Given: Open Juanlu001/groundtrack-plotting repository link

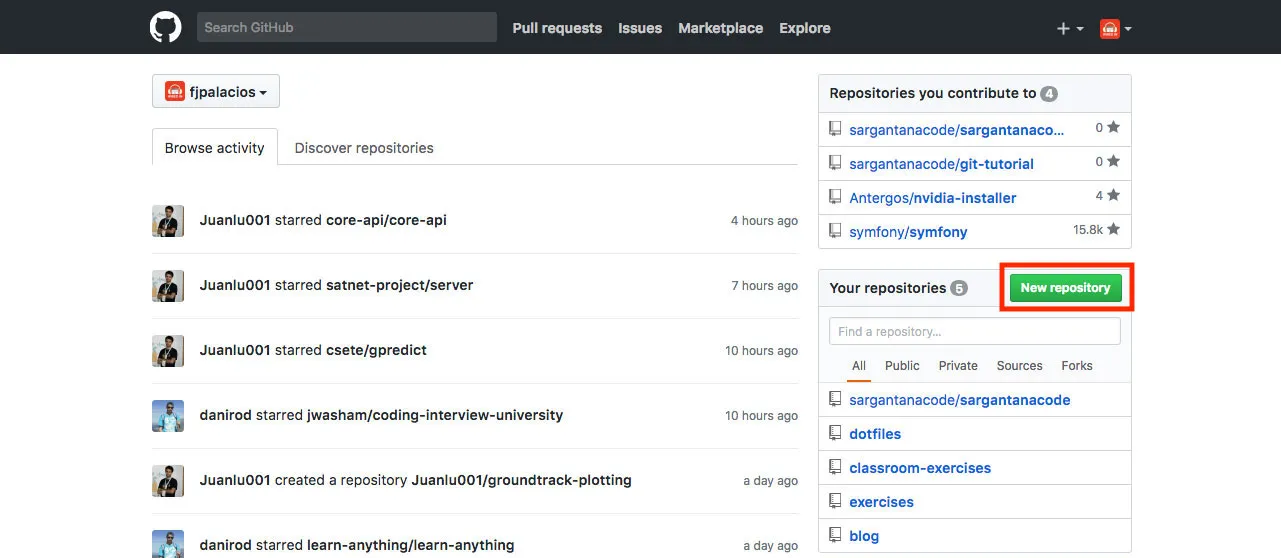Looking at the screenshot, I should coord(522,480).
